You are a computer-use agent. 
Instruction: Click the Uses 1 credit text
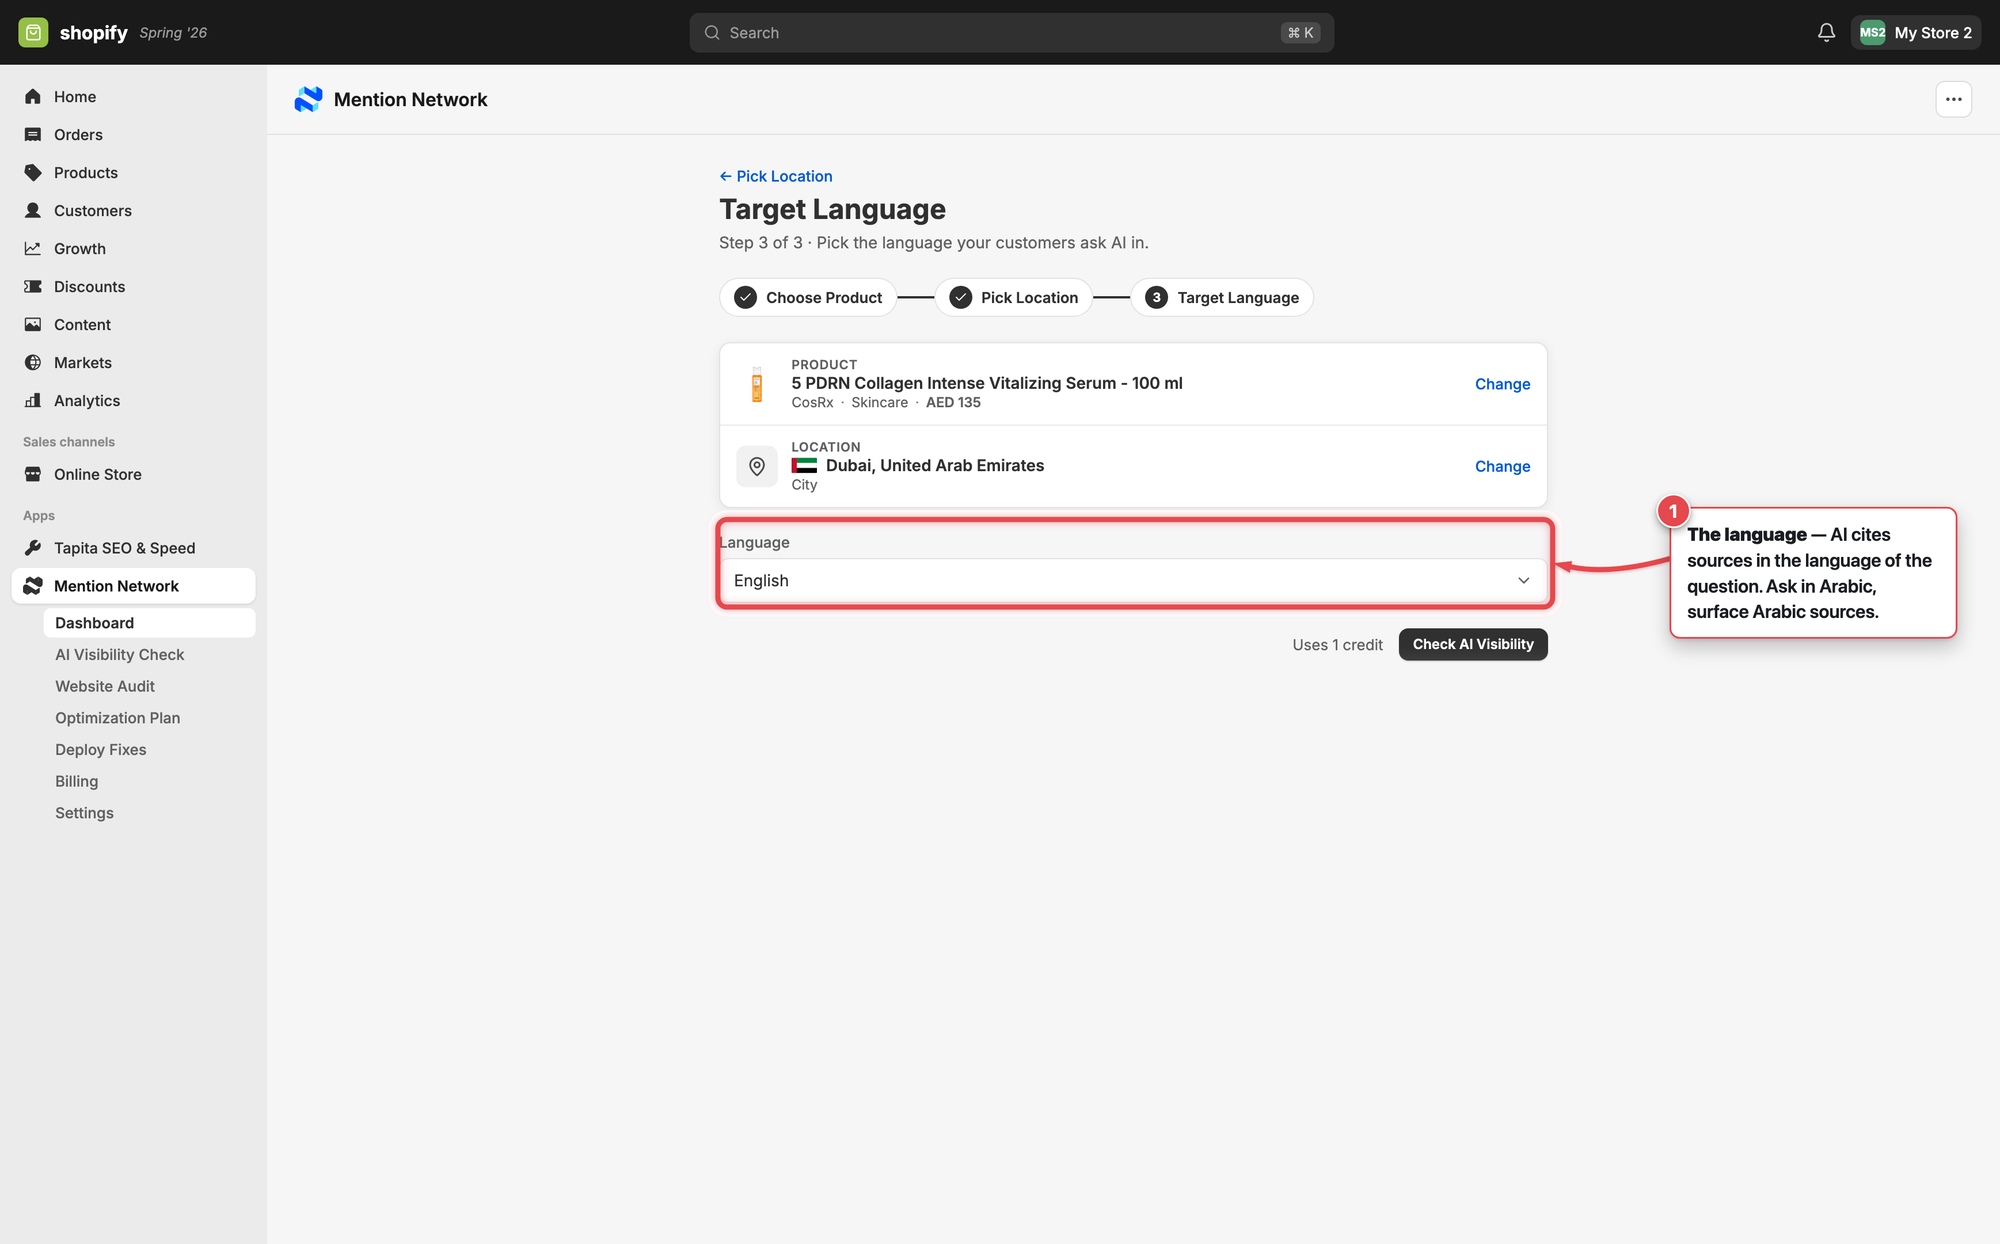click(x=1337, y=645)
